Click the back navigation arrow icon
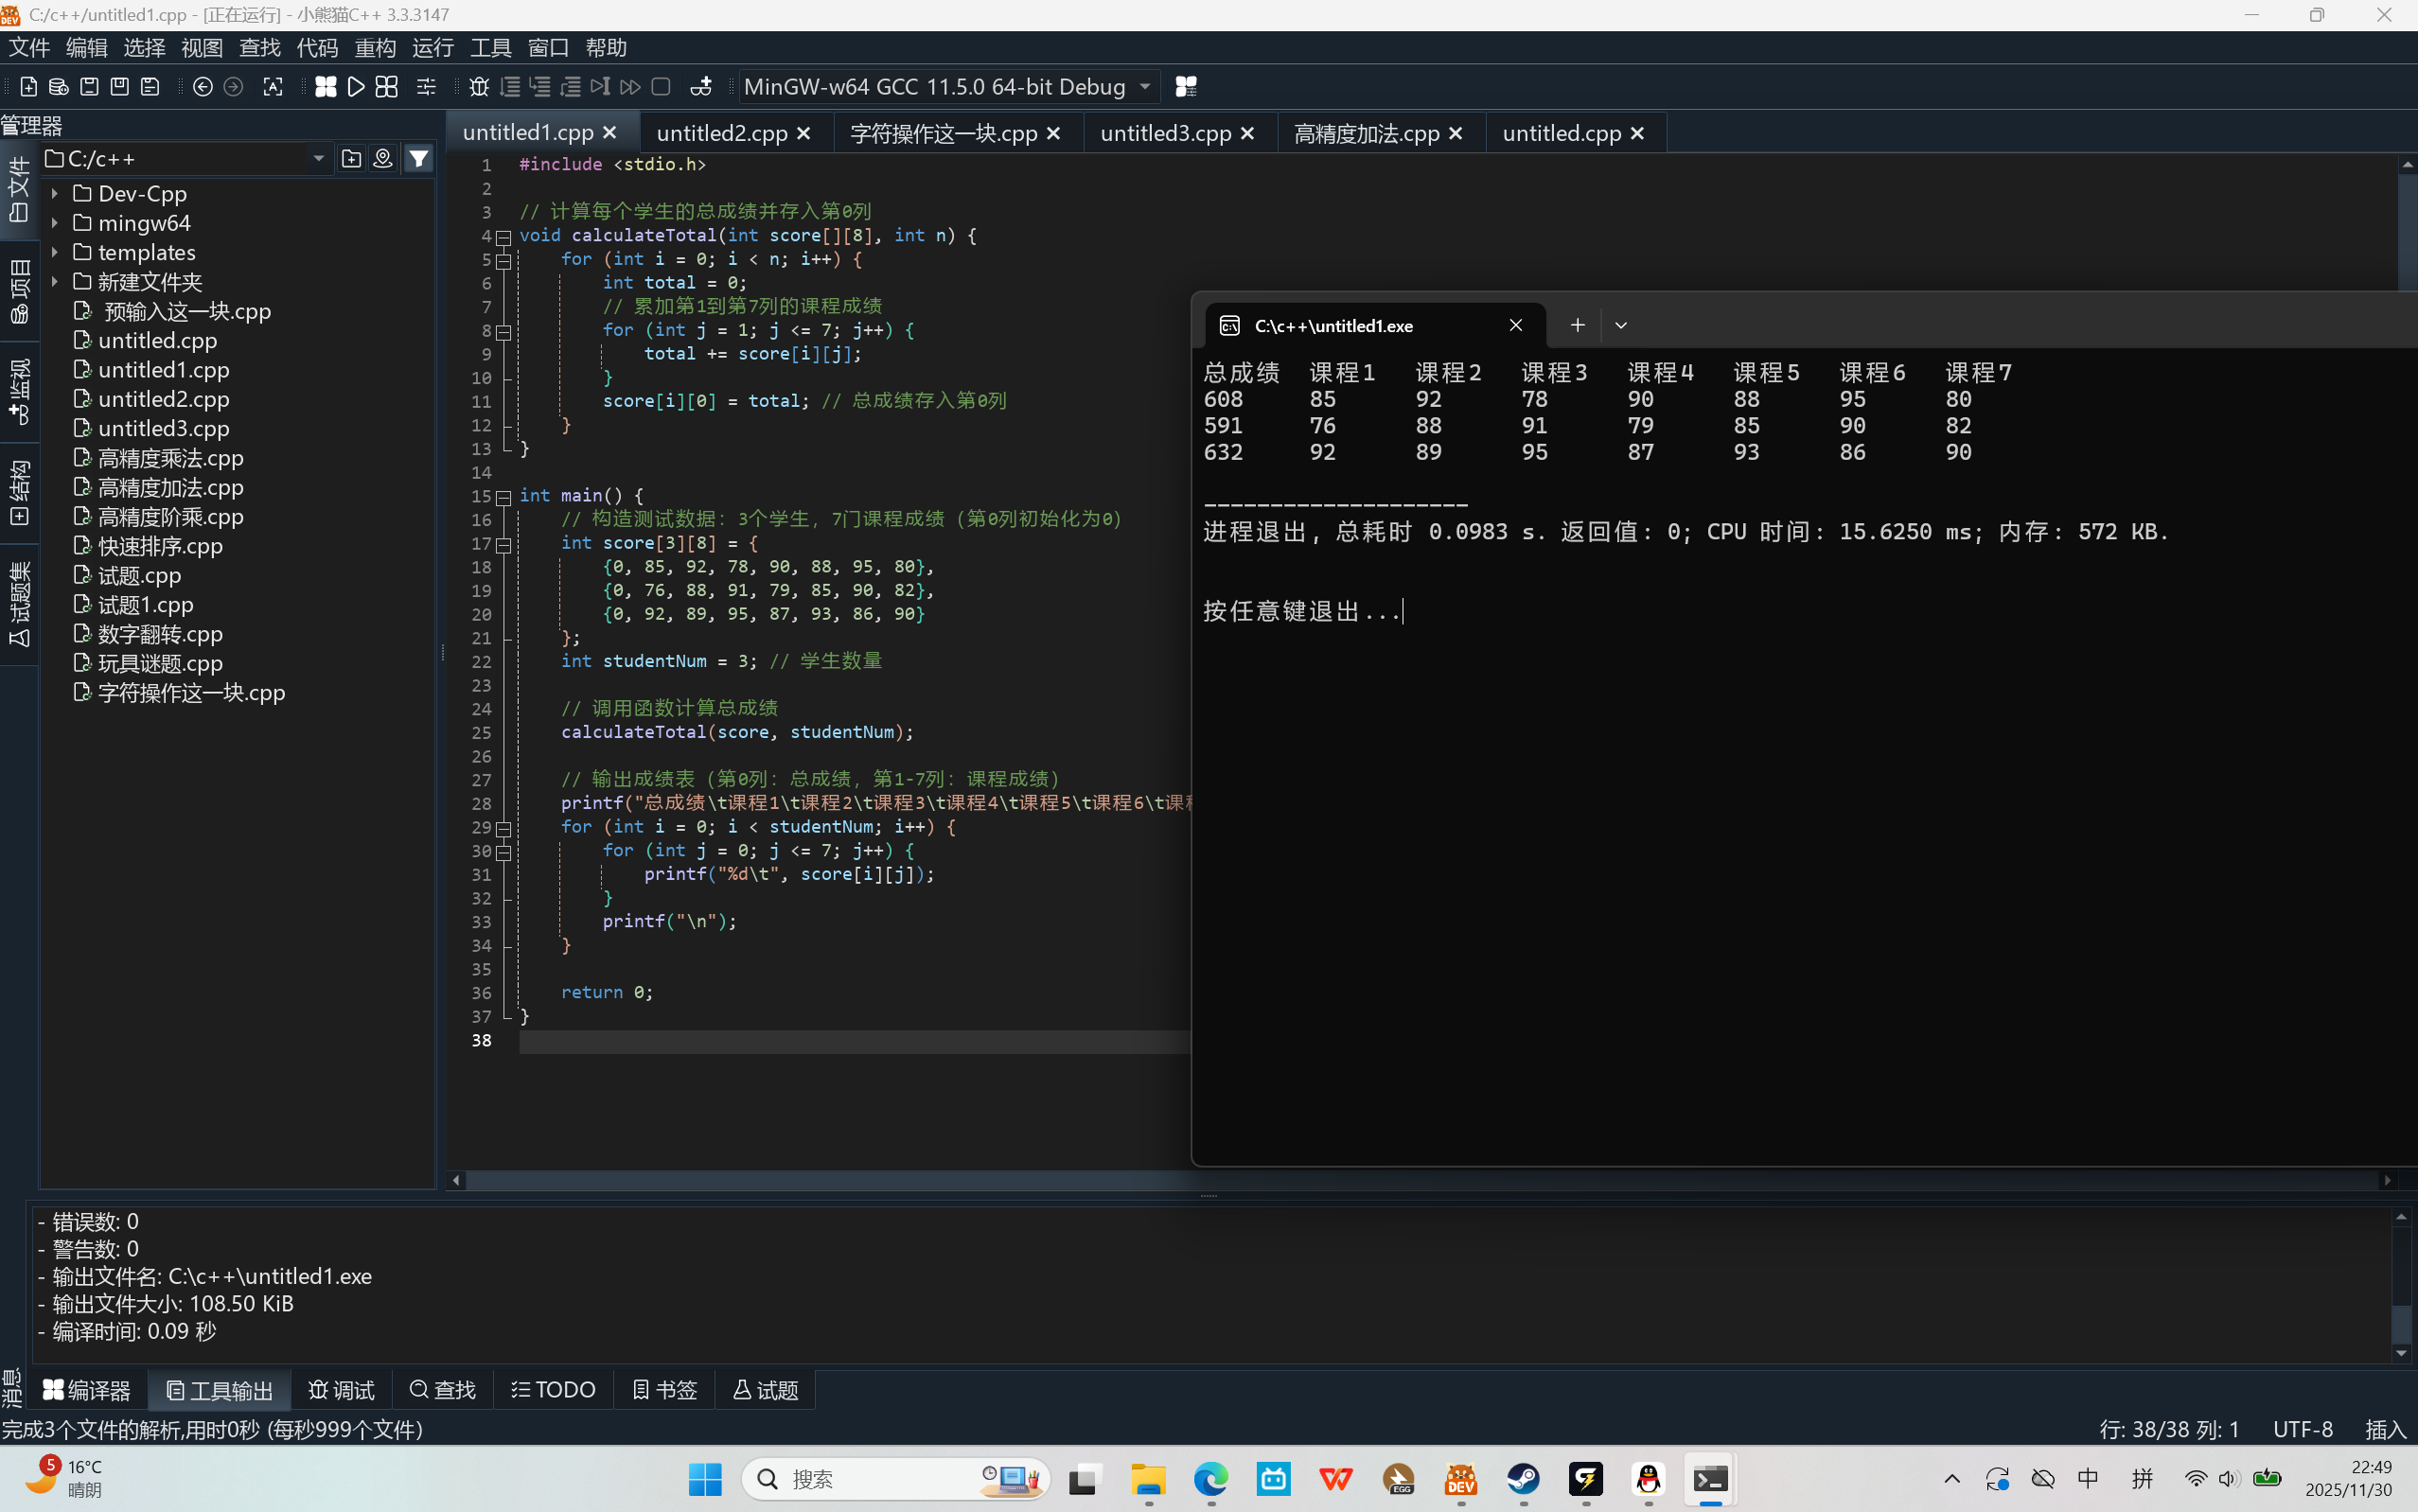 (202, 87)
